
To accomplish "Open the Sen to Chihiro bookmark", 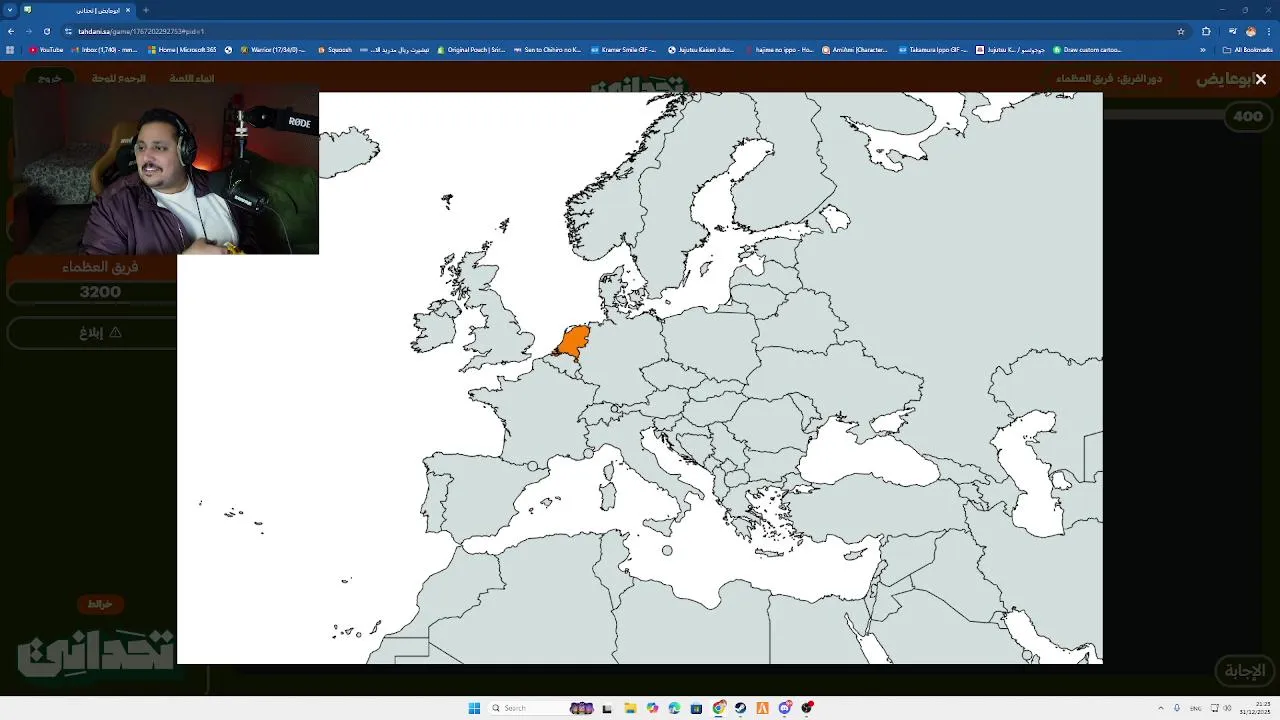I will (x=547, y=49).
